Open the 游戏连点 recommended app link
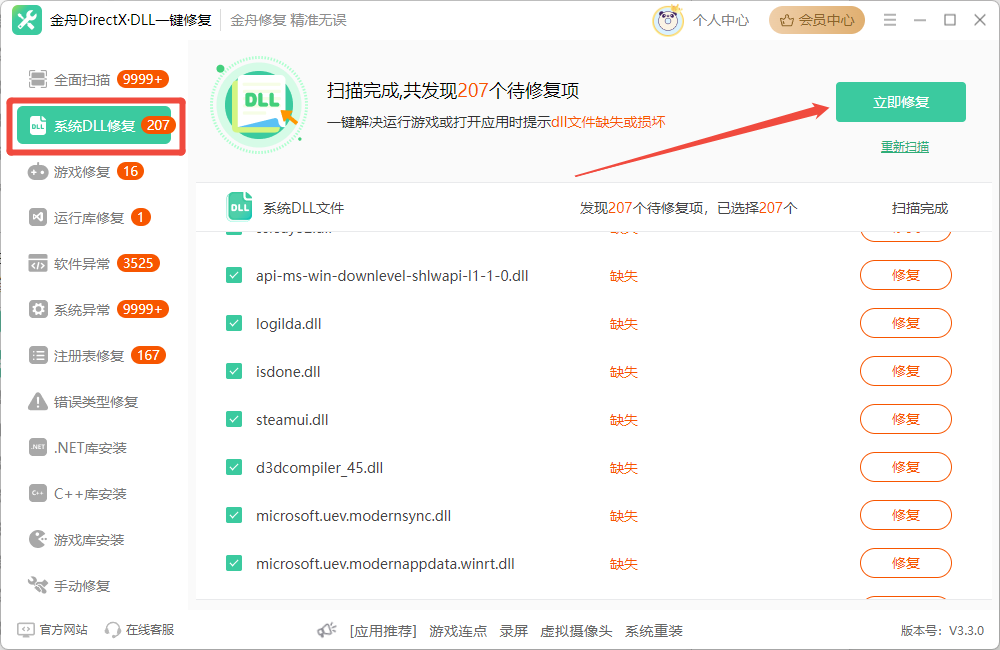Screen dimensions: 1000x650 pyautogui.click(x=458, y=631)
